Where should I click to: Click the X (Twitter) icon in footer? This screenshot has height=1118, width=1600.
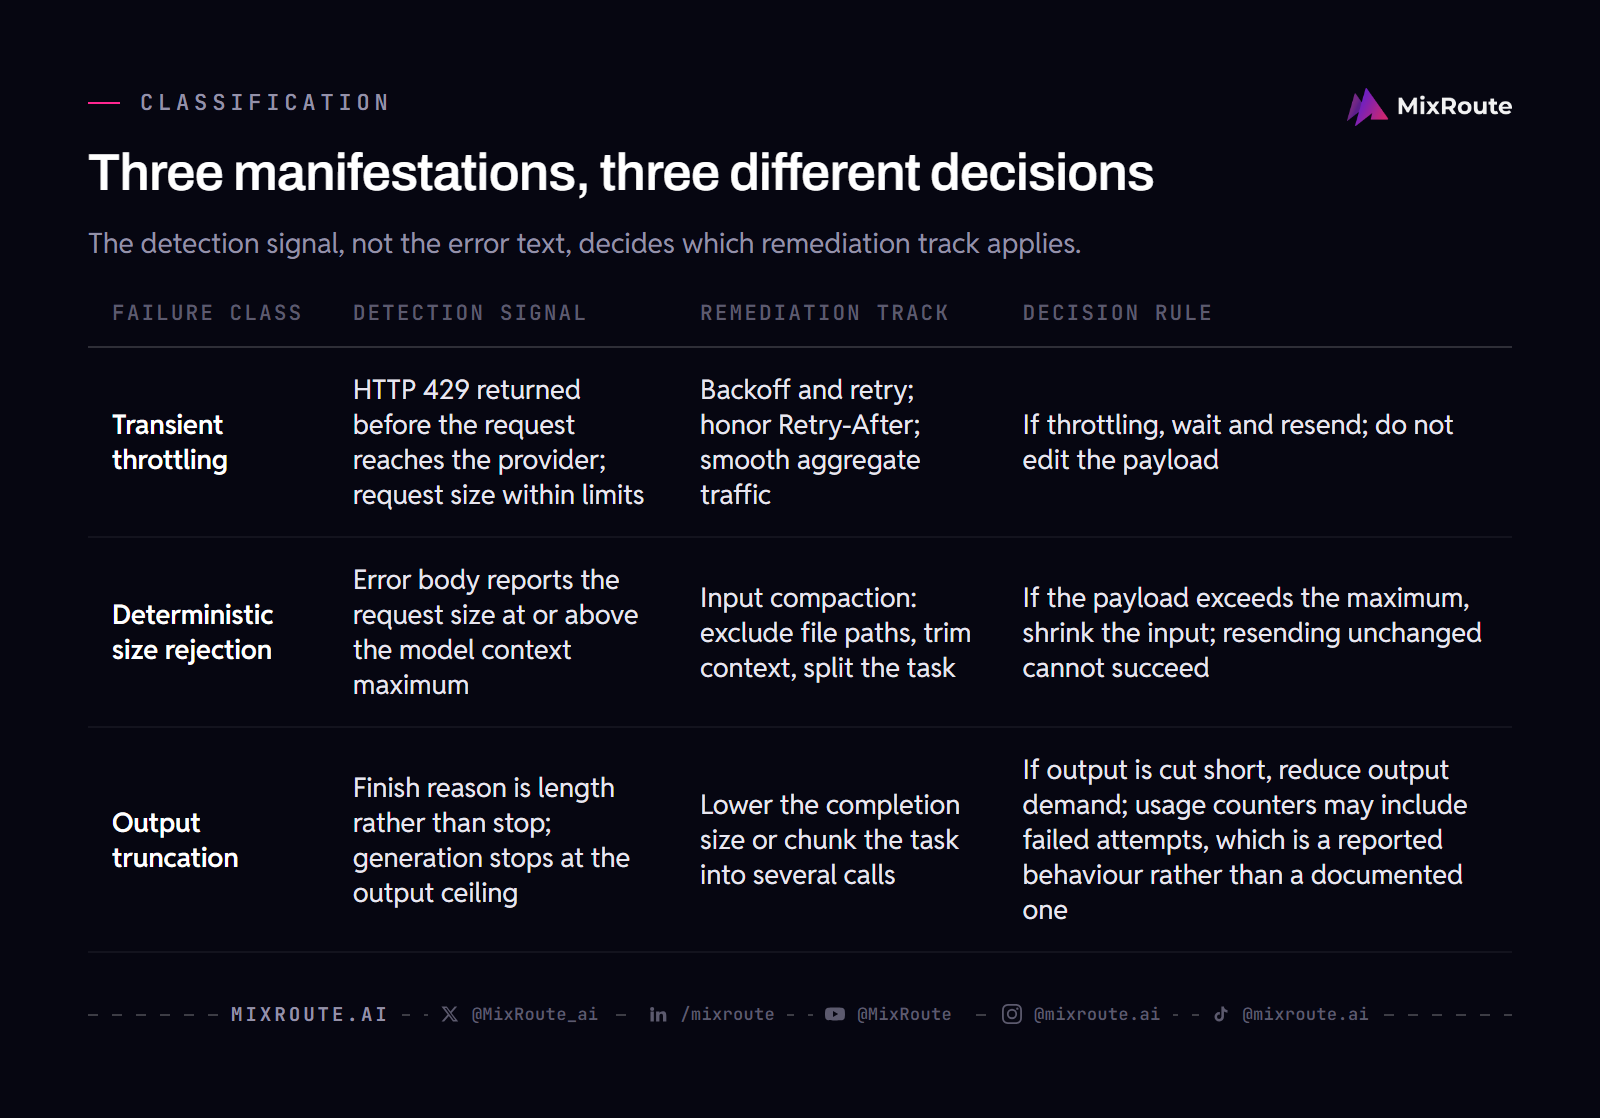click(450, 1014)
